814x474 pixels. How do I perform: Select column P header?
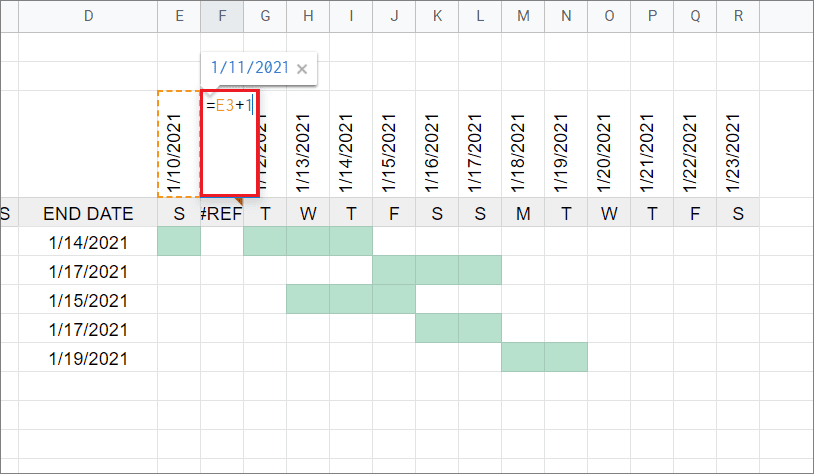[652, 16]
